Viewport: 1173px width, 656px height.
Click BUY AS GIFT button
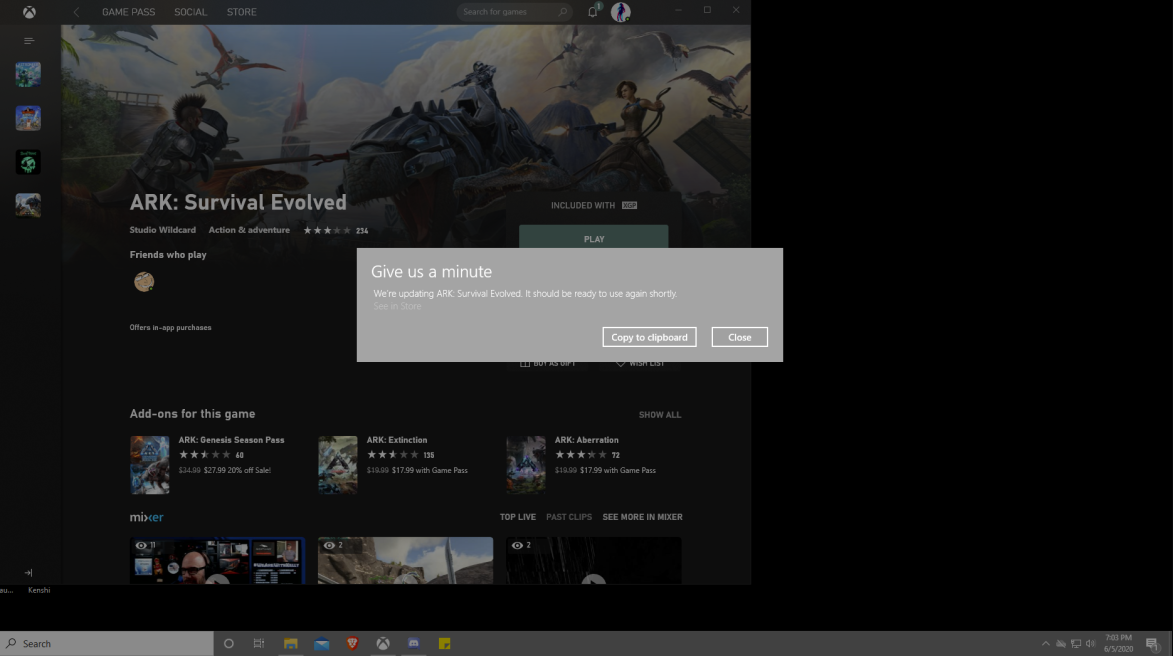(548, 364)
